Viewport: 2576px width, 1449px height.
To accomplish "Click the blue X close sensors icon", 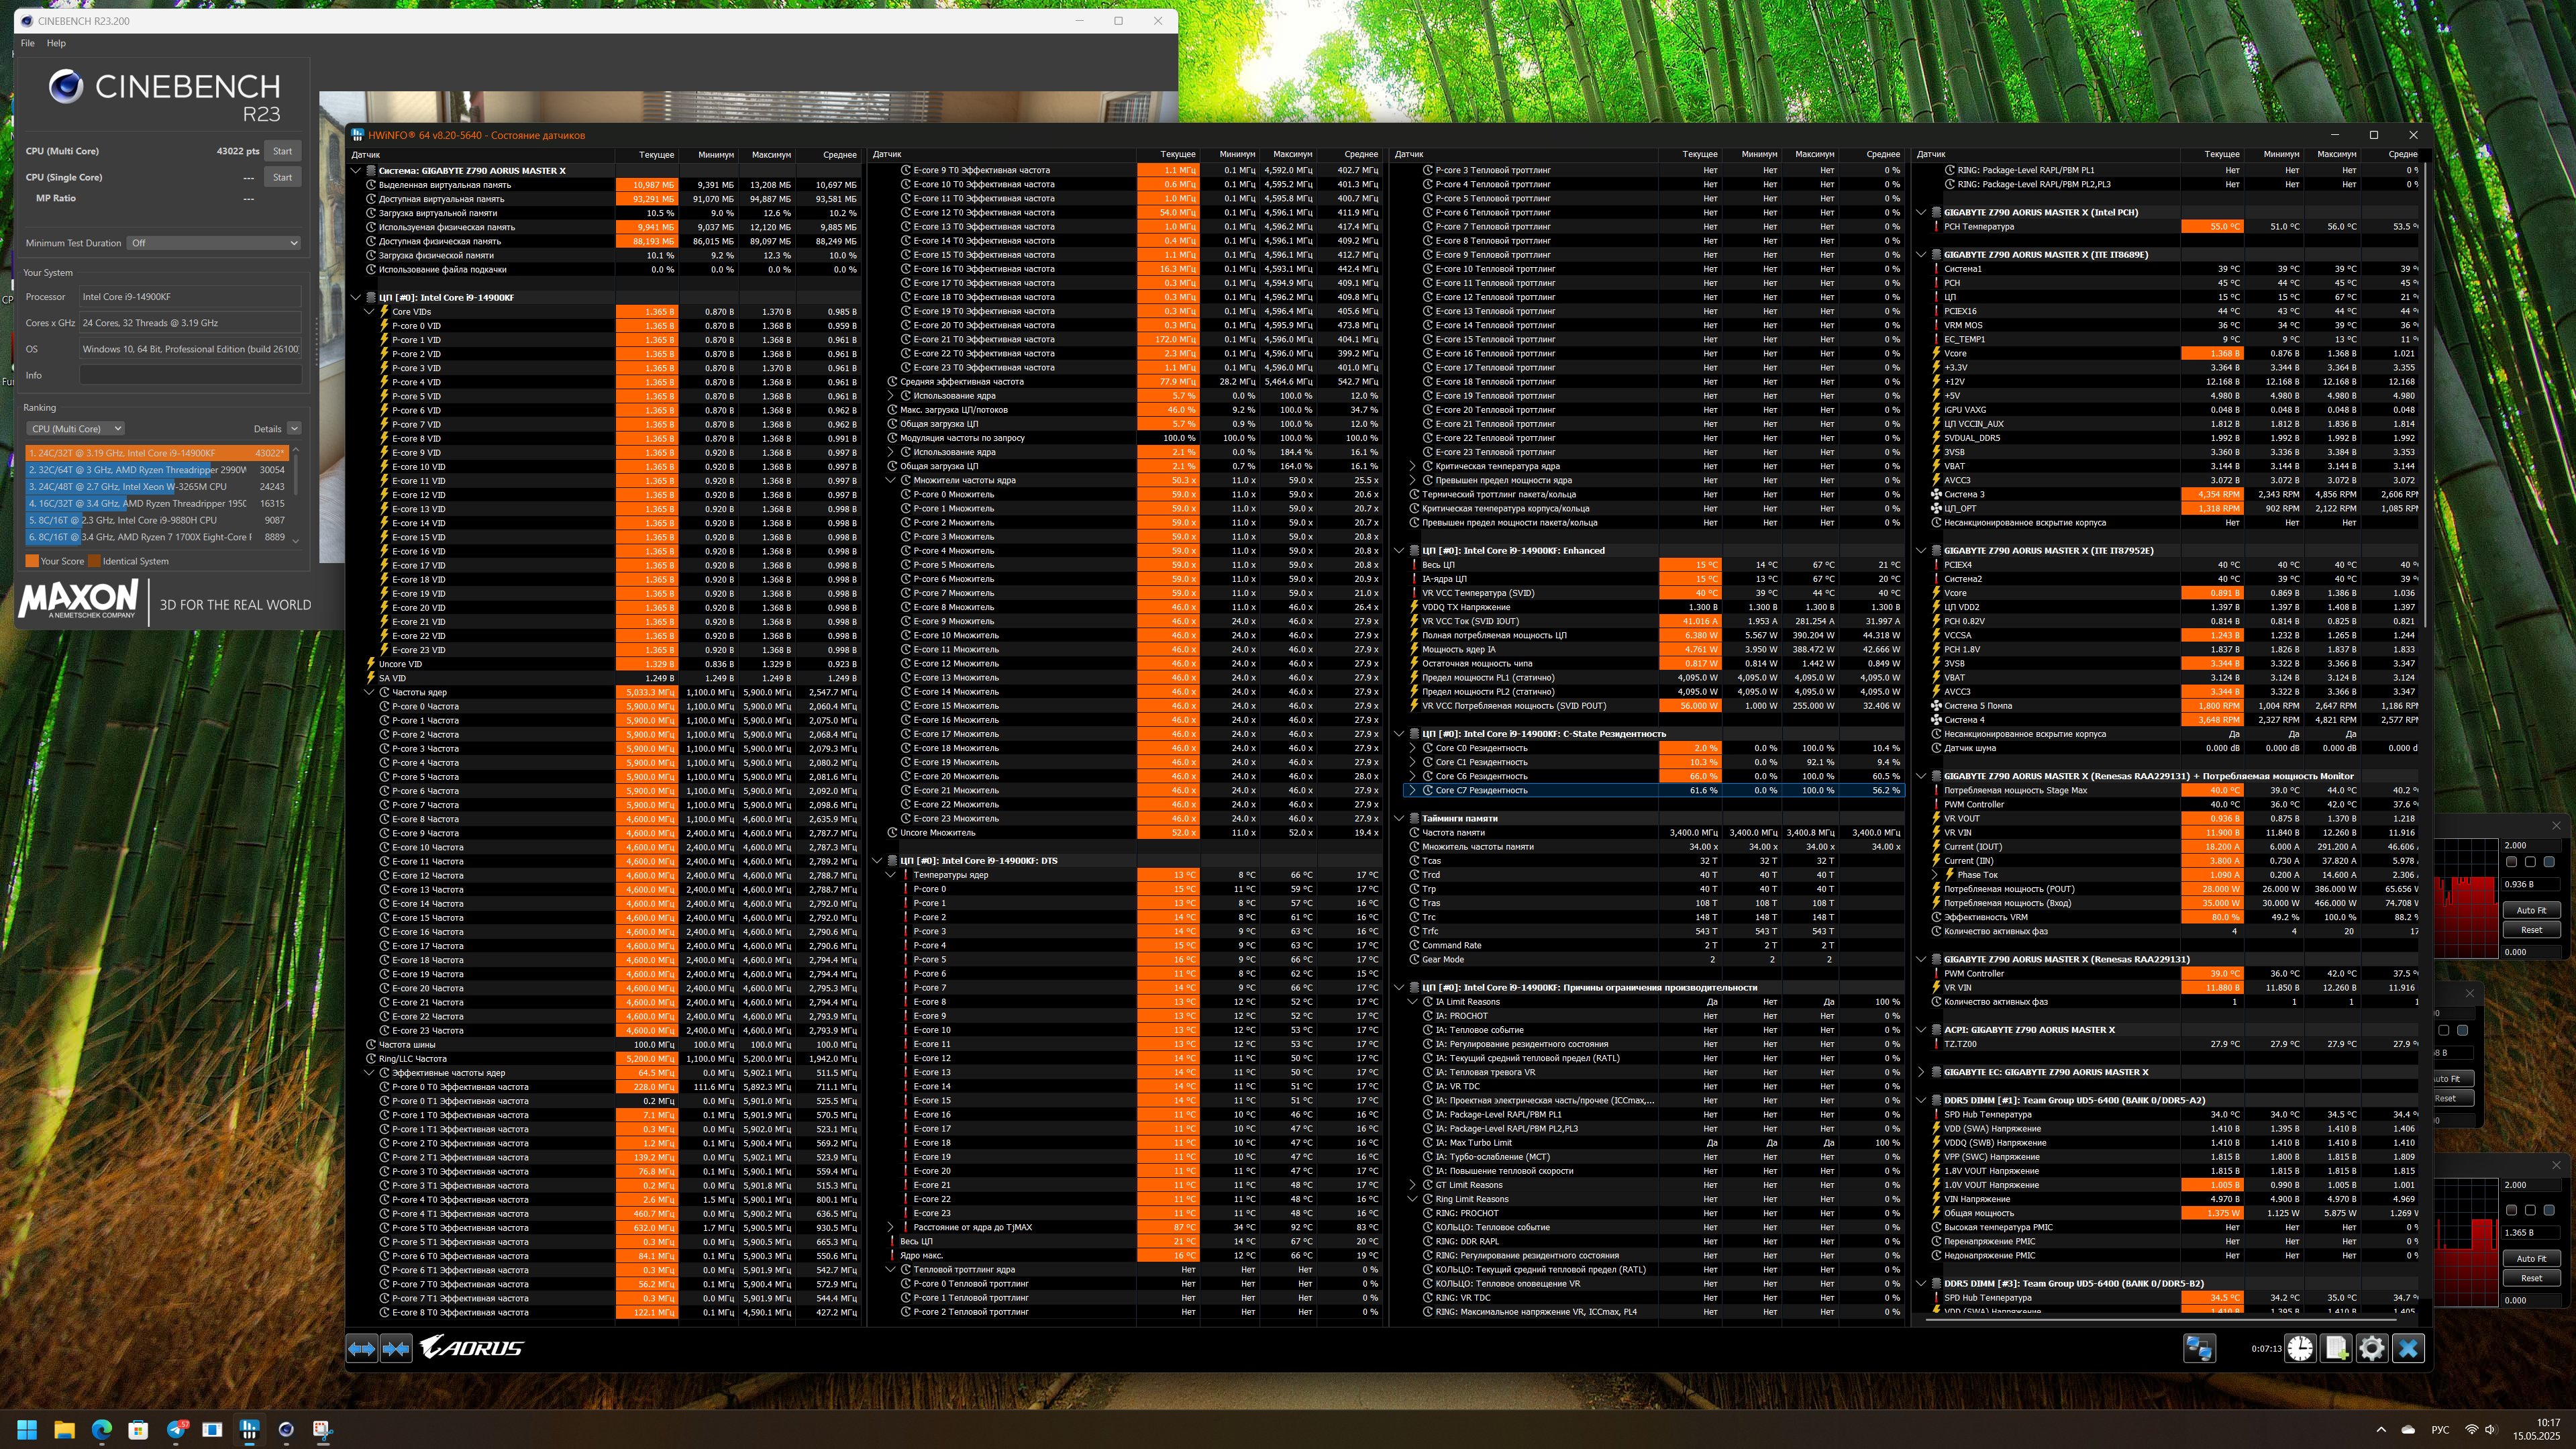I will coord(2408,1348).
